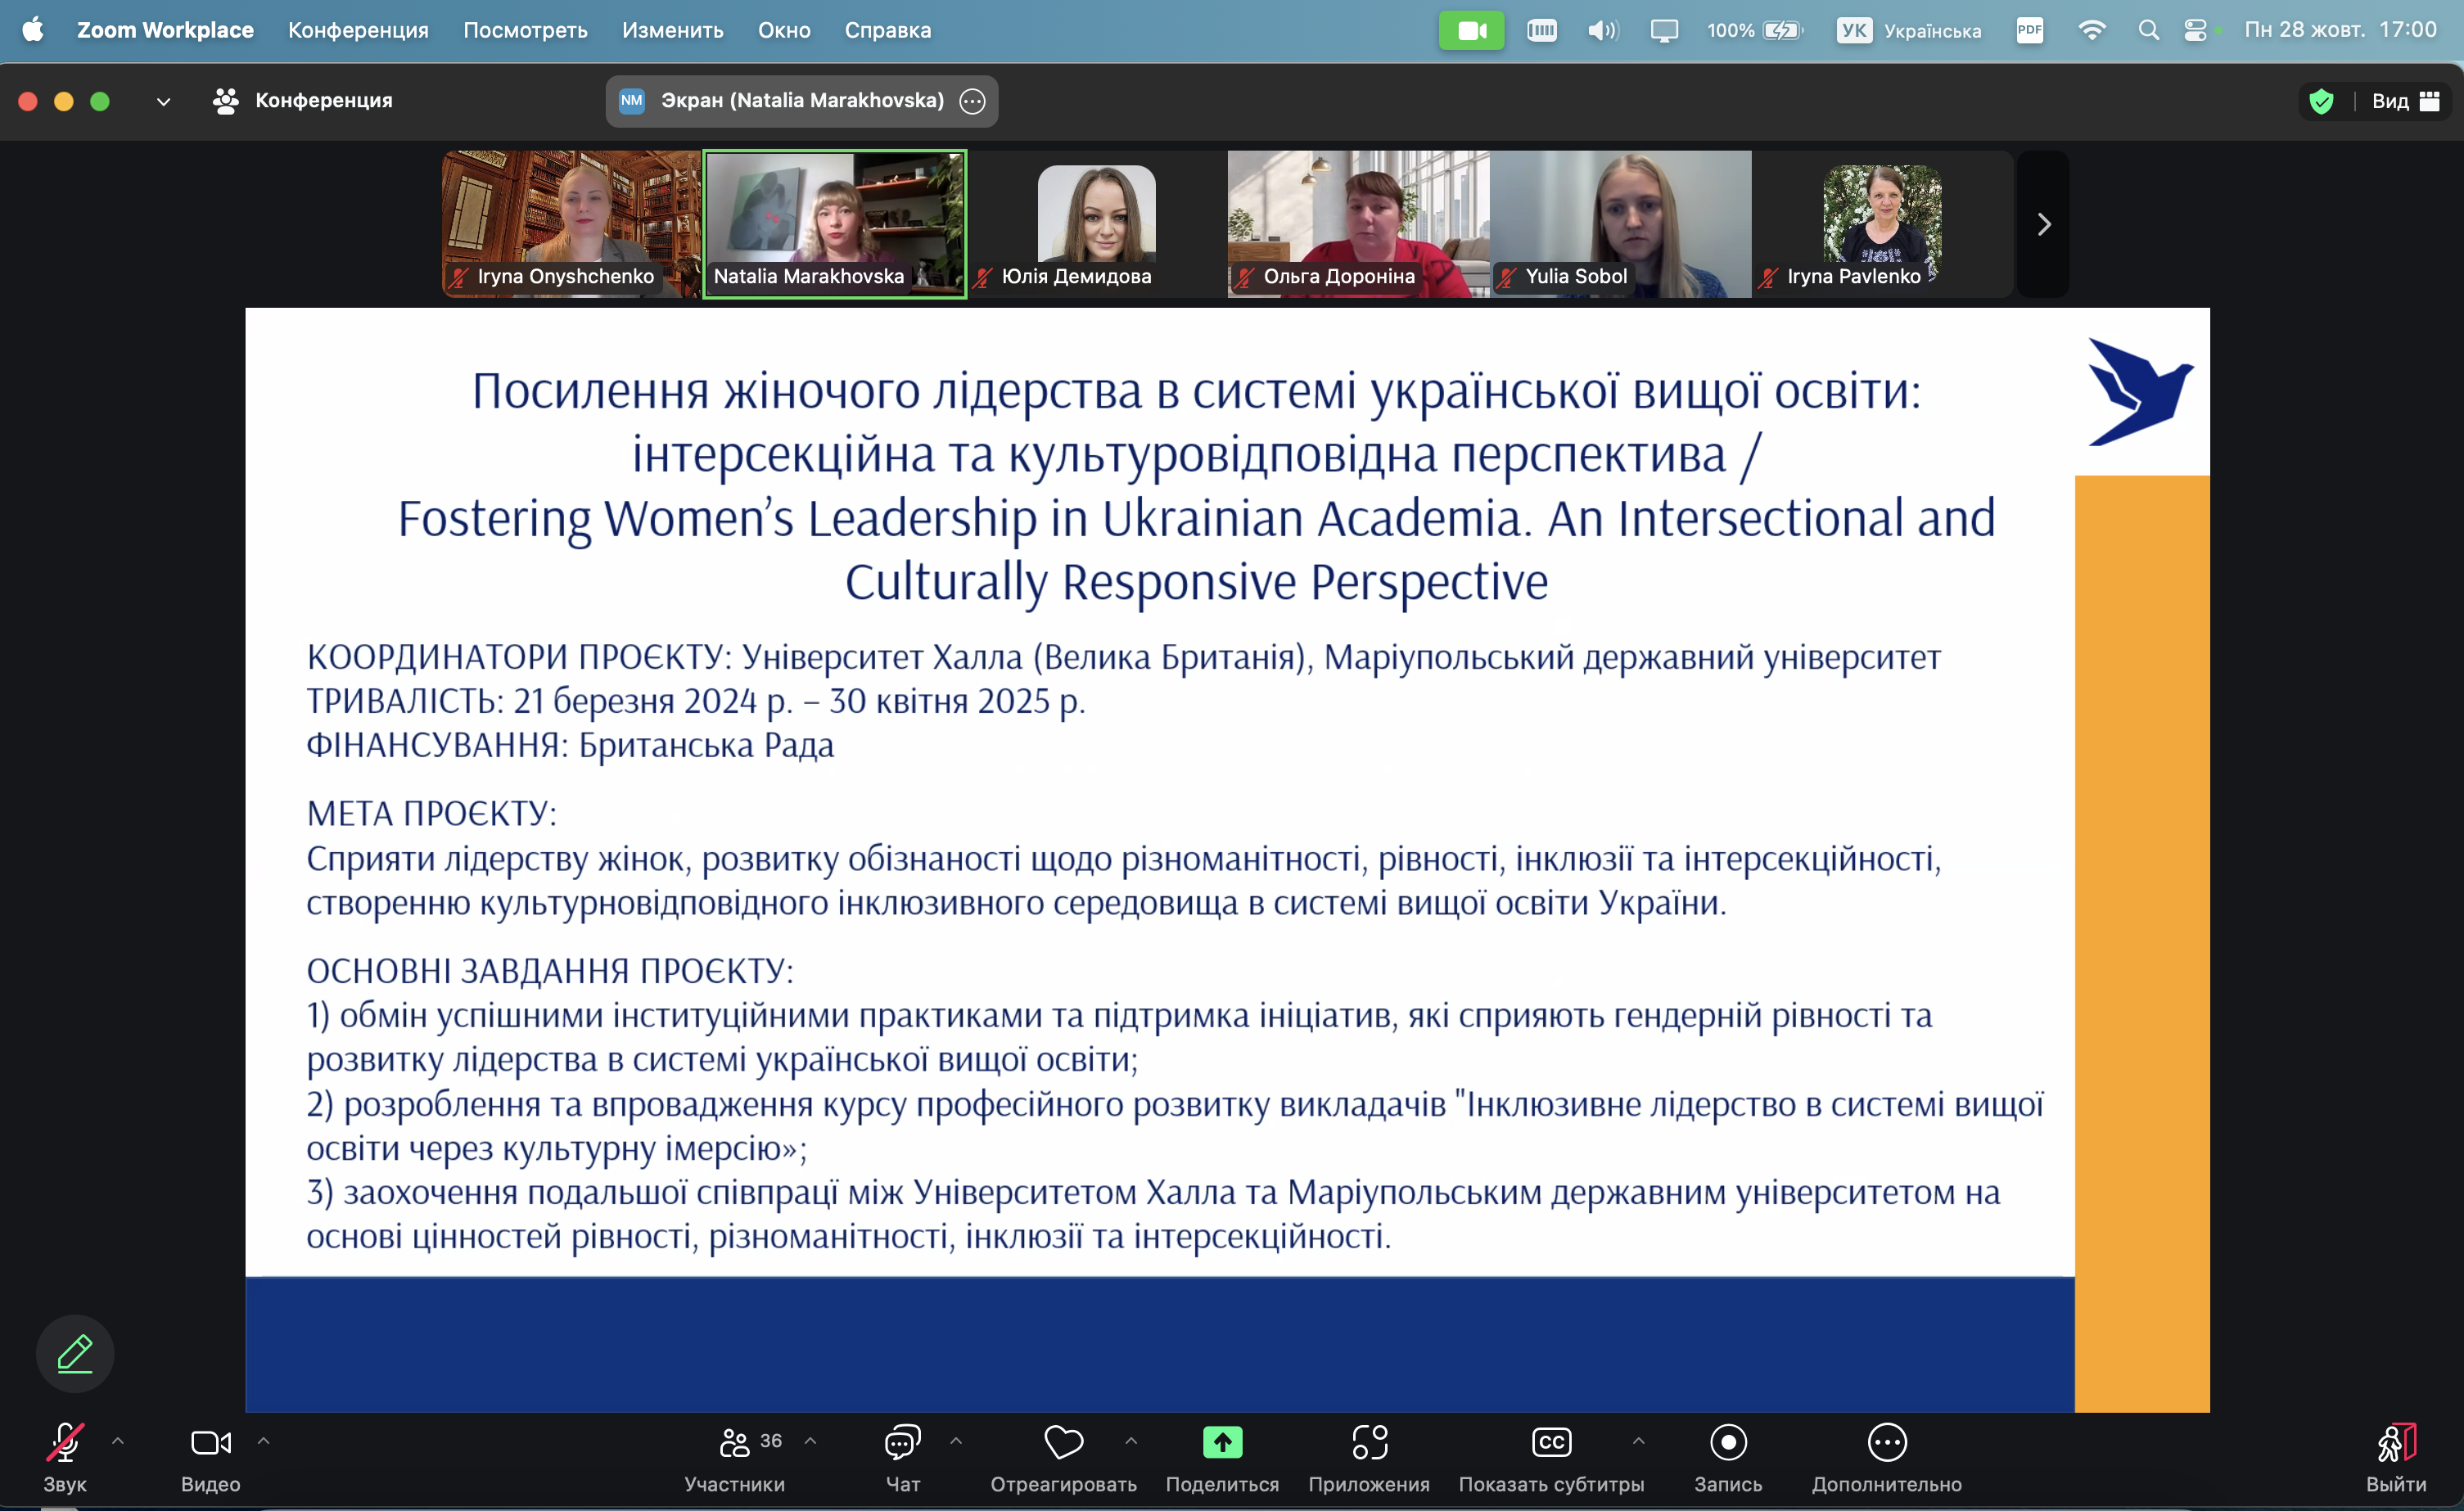Start recording with the Запись button
Screen dimensions: 2464x1511
[1728, 1458]
